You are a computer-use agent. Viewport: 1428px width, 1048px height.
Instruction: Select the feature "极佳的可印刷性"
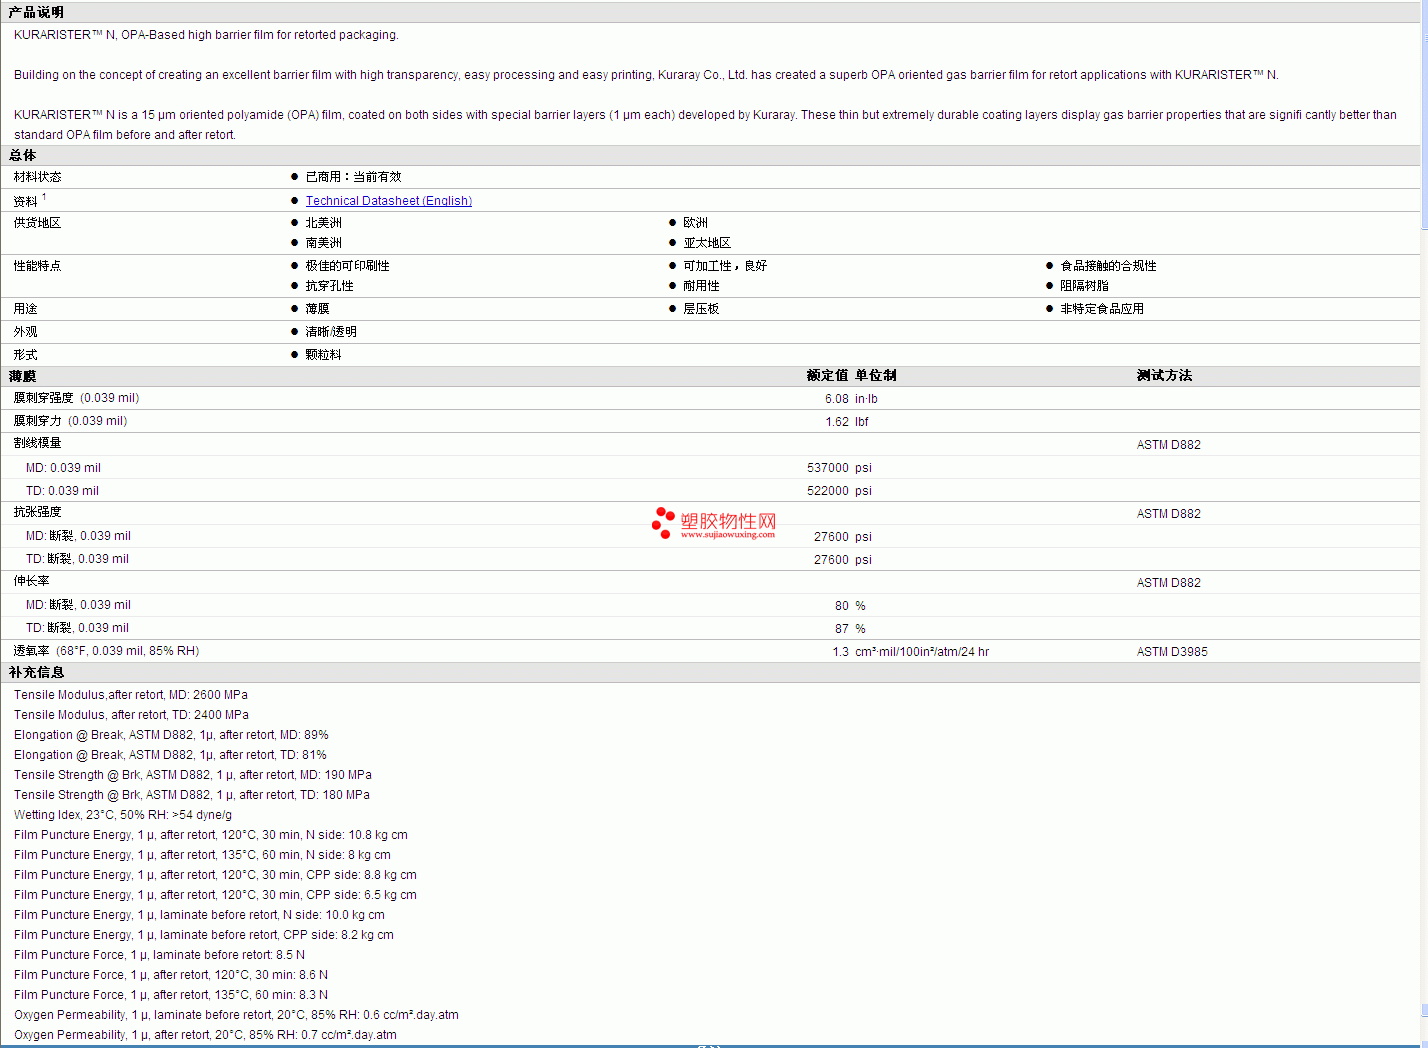348,266
